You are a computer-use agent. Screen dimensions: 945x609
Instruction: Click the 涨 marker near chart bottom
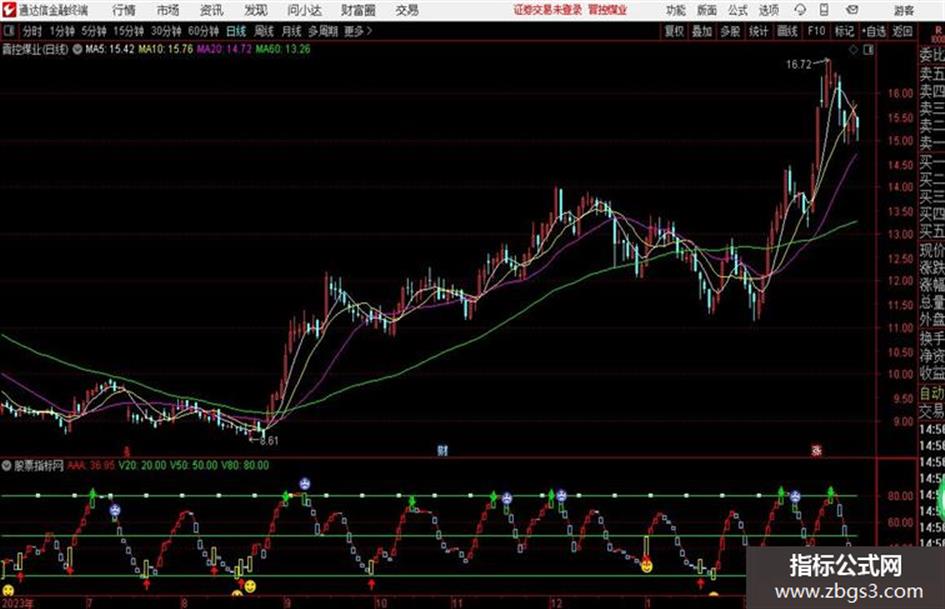coord(817,450)
